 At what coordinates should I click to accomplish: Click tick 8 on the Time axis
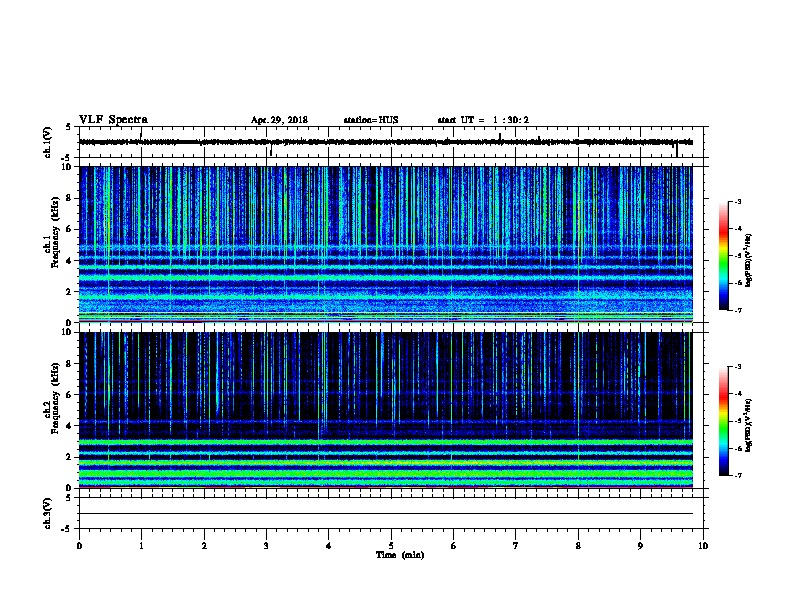point(578,546)
